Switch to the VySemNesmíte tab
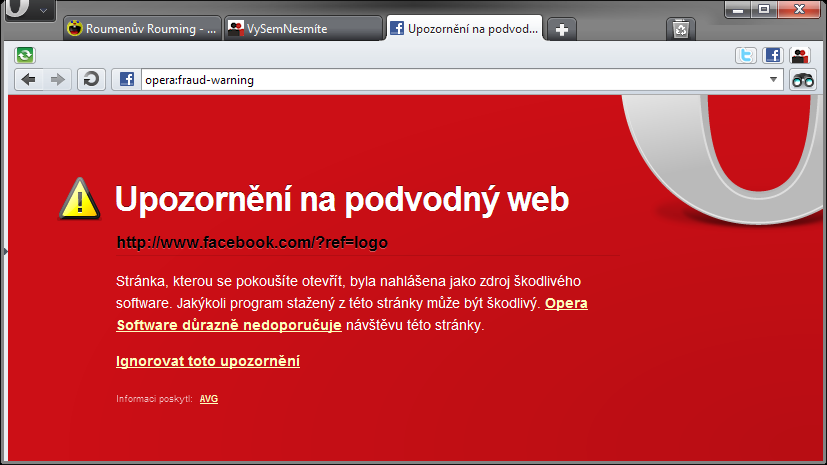 (x=303, y=28)
